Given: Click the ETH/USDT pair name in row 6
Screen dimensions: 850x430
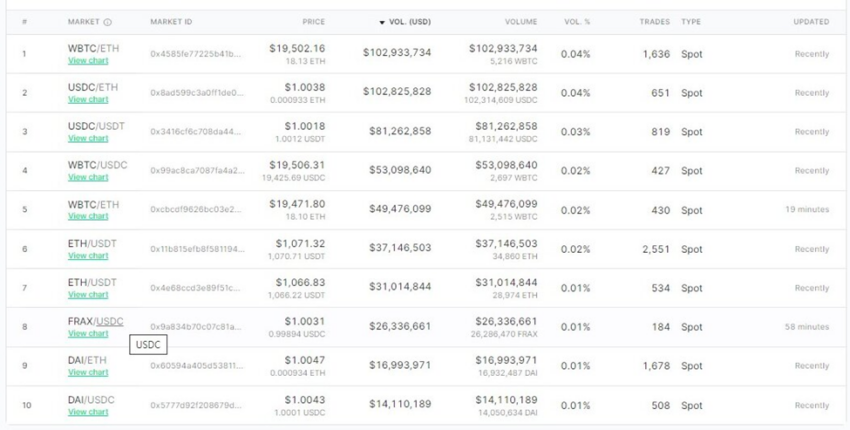Looking at the screenshot, I should [92, 244].
